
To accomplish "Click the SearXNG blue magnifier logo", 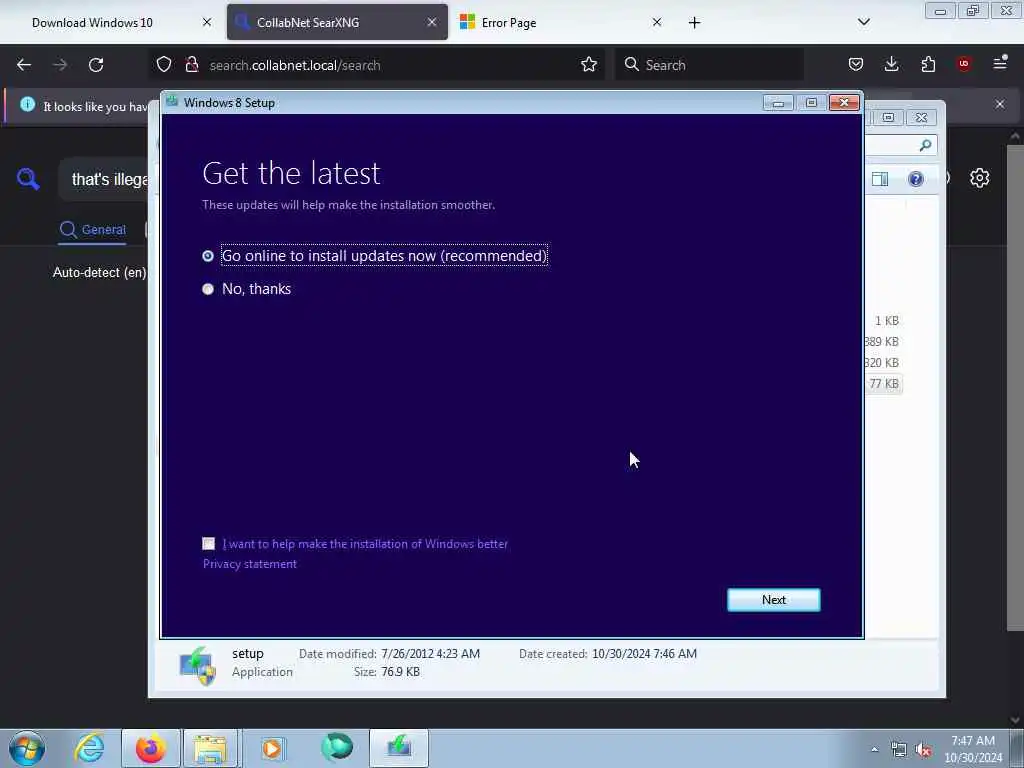I will tap(28, 178).
